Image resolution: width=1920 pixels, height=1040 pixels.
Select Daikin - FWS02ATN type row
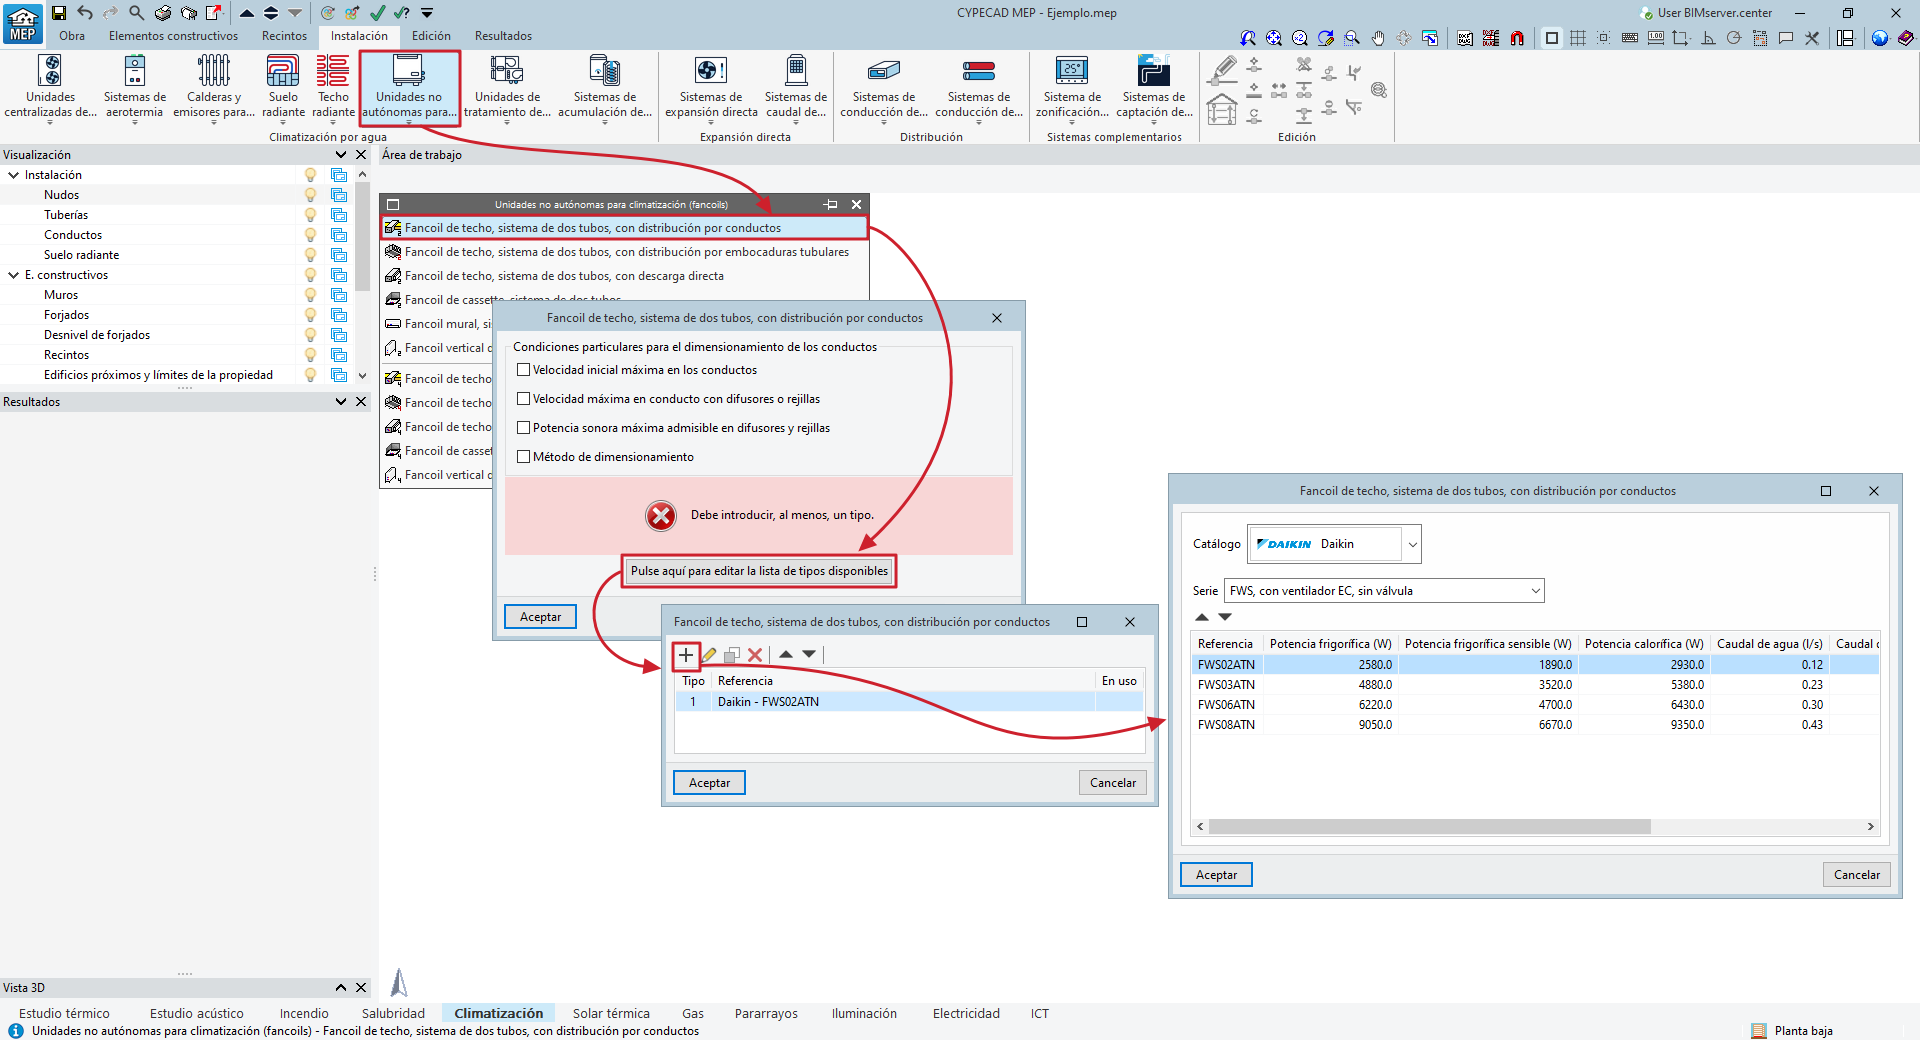(x=909, y=702)
